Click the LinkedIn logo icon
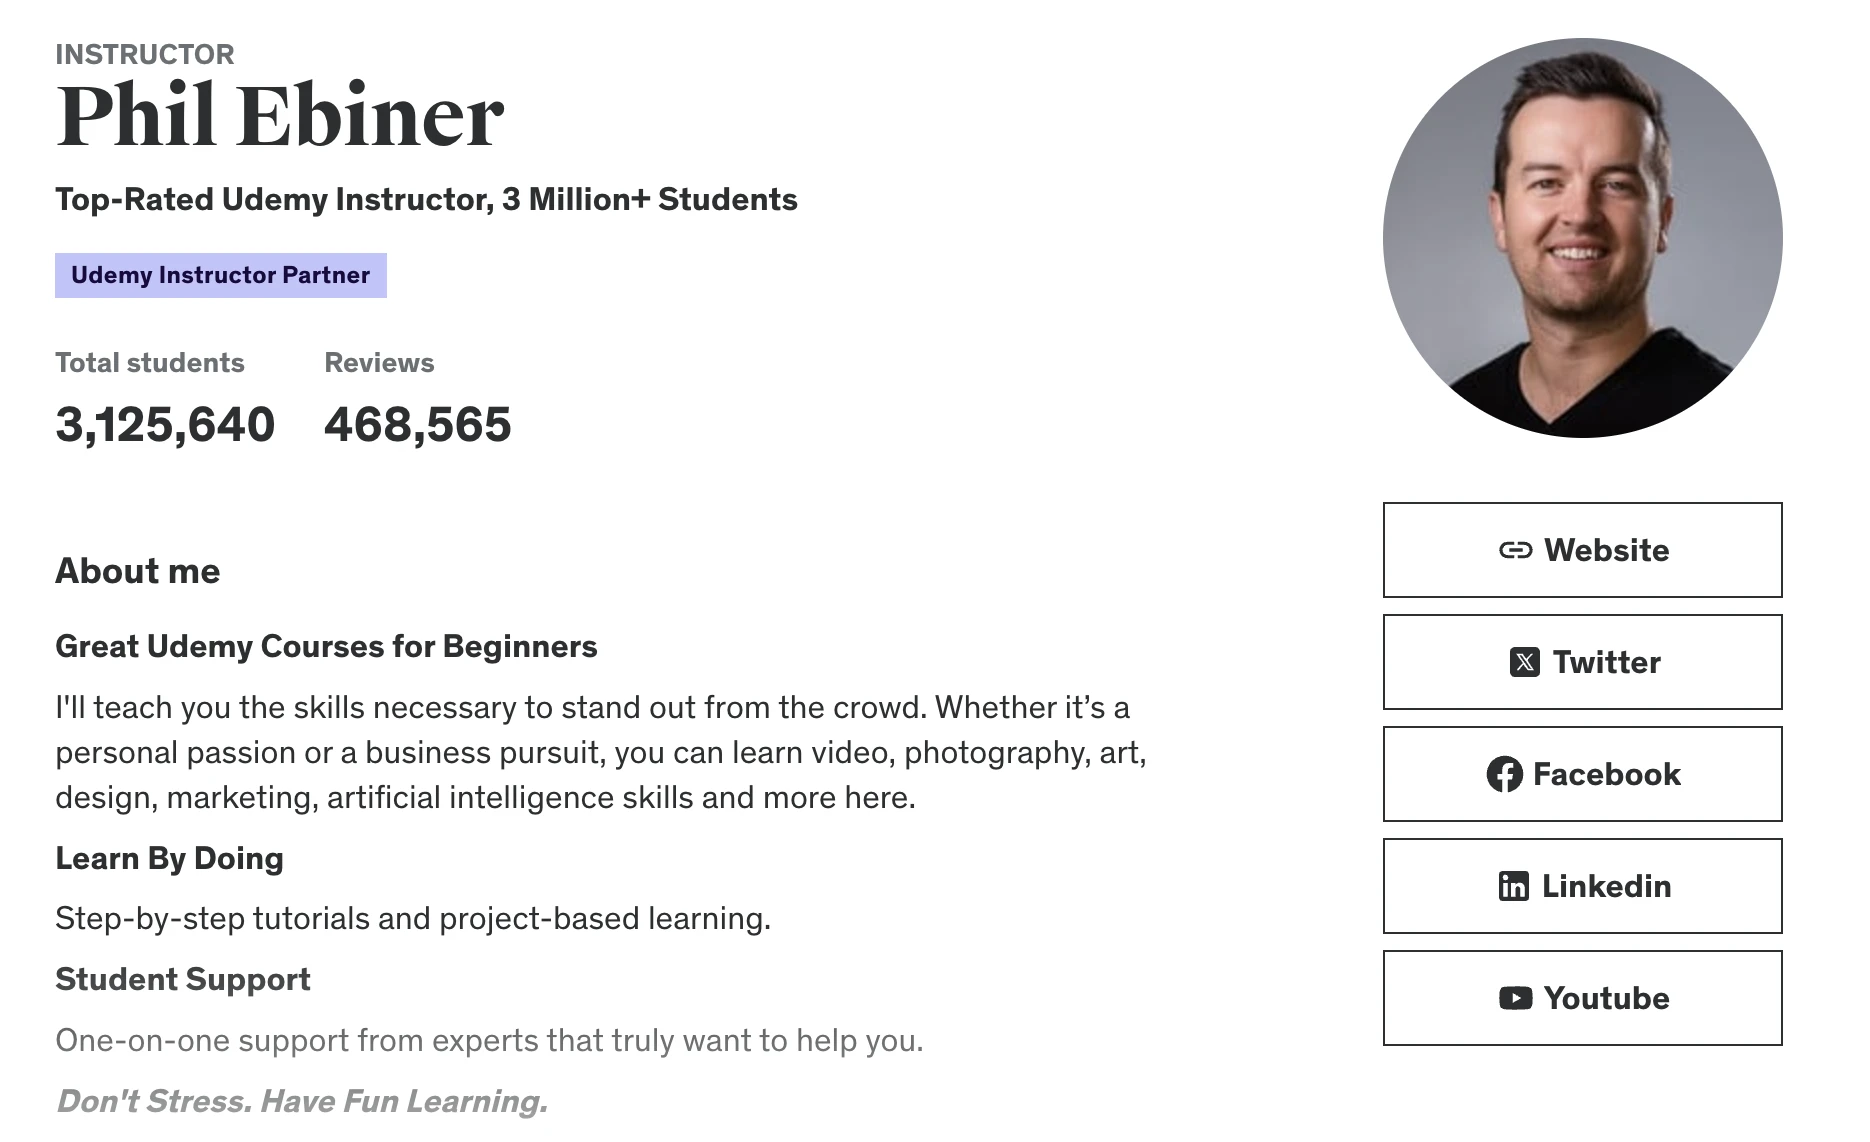The width and height of the screenshot is (1870, 1142). point(1513,886)
